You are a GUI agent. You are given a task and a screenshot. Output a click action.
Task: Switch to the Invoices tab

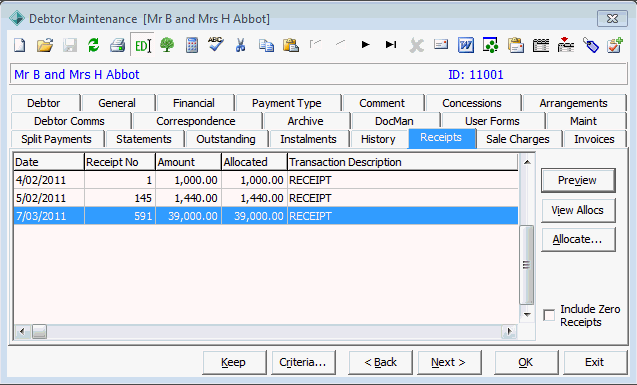tap(595, 139)
